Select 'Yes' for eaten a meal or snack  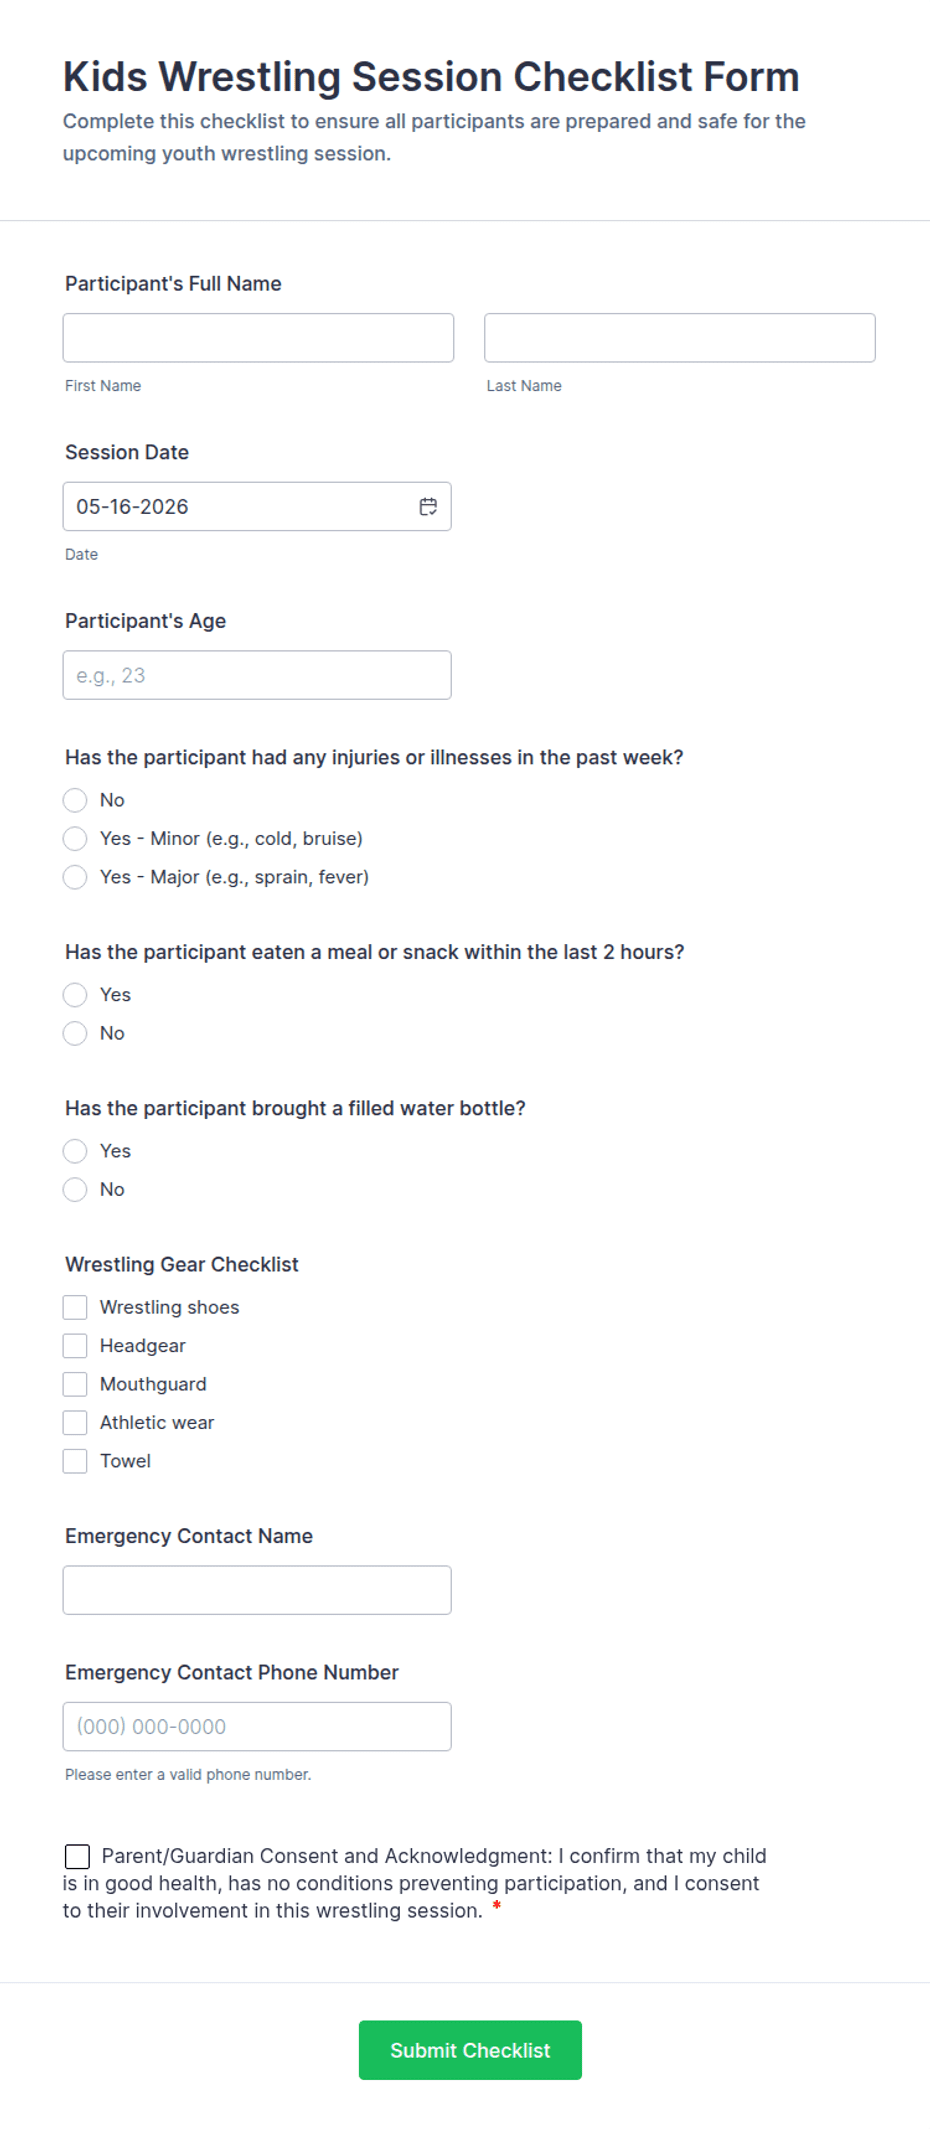click(75, 995)
